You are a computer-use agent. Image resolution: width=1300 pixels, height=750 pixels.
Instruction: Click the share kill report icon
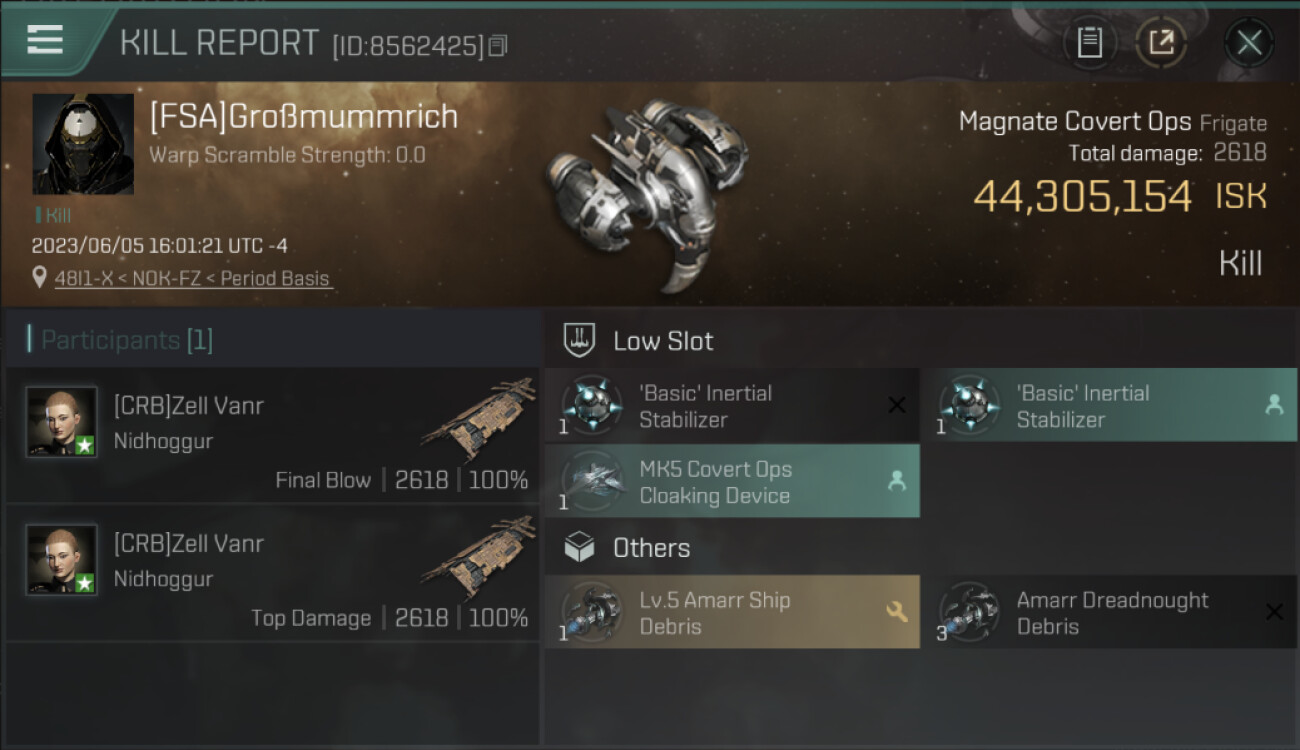pos(1161,42)
